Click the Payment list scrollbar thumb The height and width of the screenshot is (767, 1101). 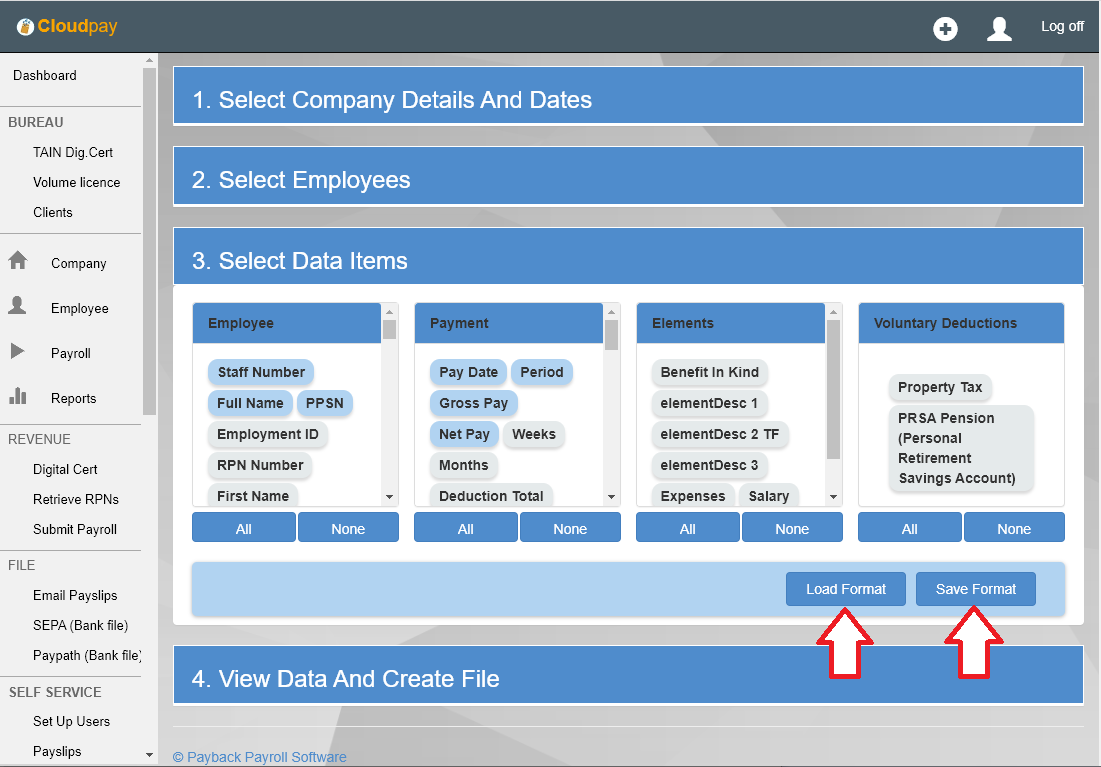pyautogui.click(x=611, y=335)
